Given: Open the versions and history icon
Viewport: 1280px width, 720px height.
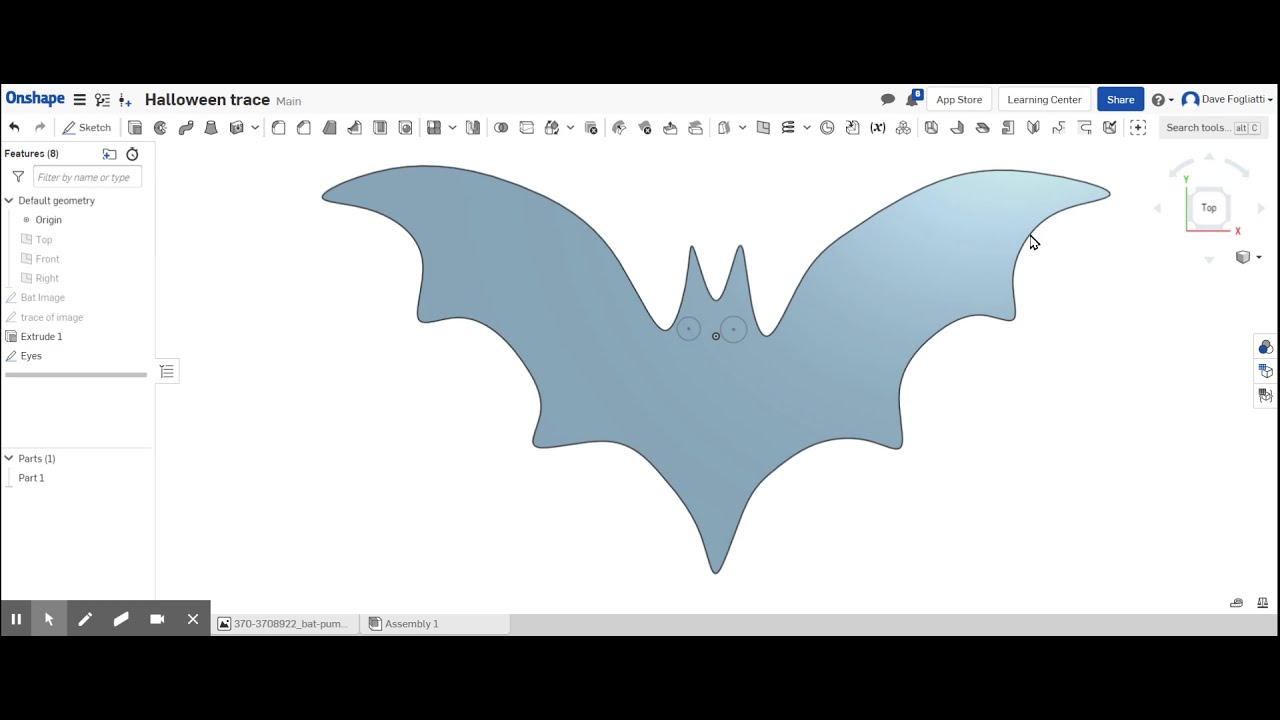Looking at the screenshot, I should 102,100.
